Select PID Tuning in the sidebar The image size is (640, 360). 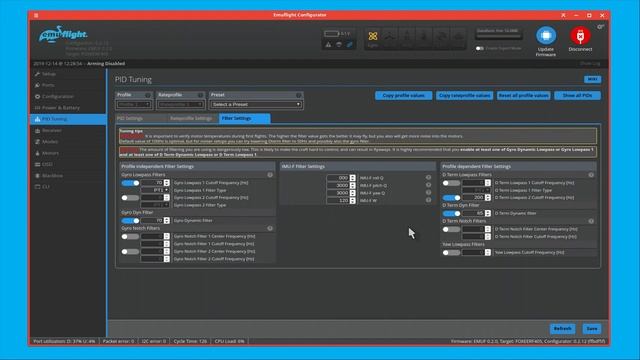tap(68, 119)
